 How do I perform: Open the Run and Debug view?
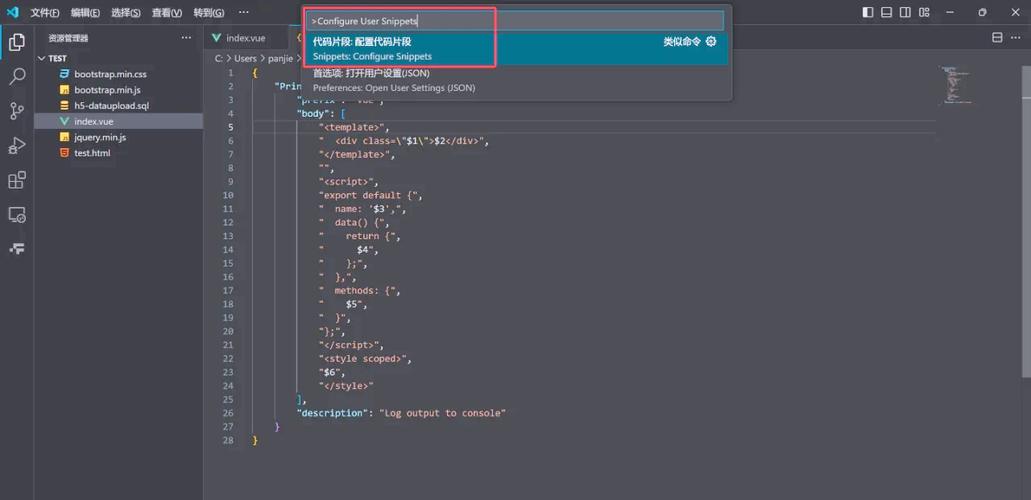(17, 146)
